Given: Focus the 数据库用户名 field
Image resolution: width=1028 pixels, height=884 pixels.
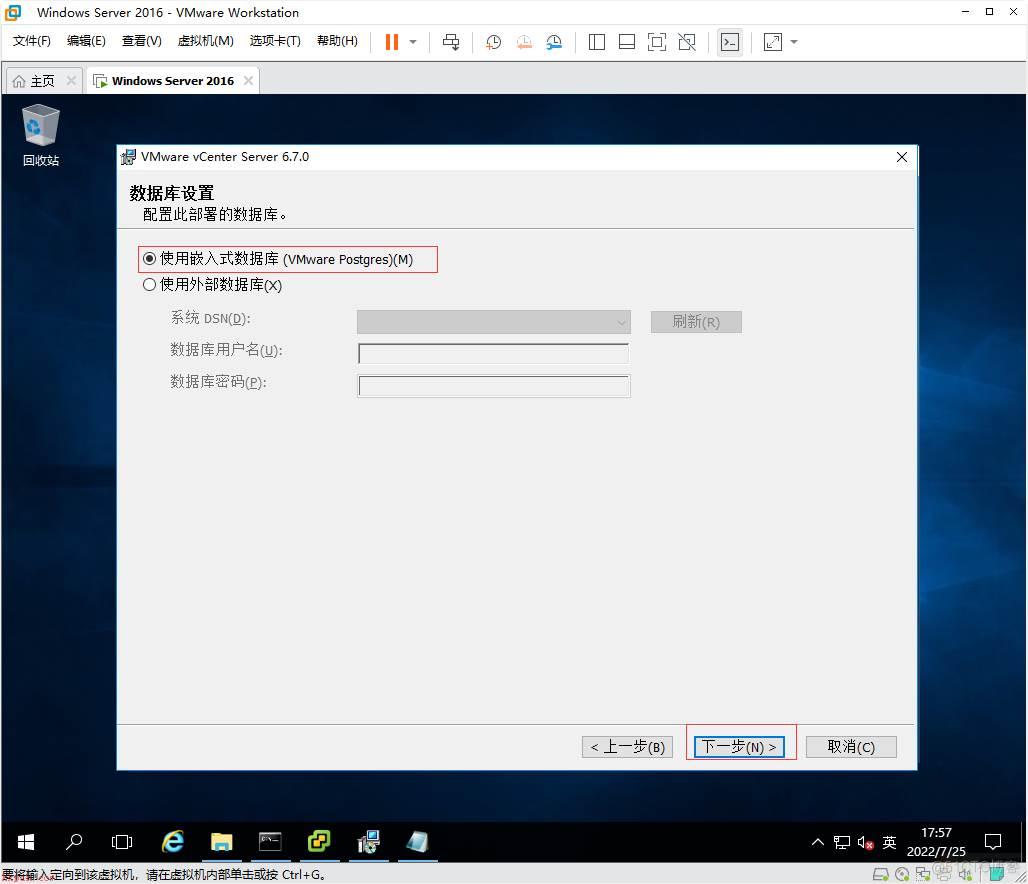Looking at the screenshot, I should pos(494,353).
